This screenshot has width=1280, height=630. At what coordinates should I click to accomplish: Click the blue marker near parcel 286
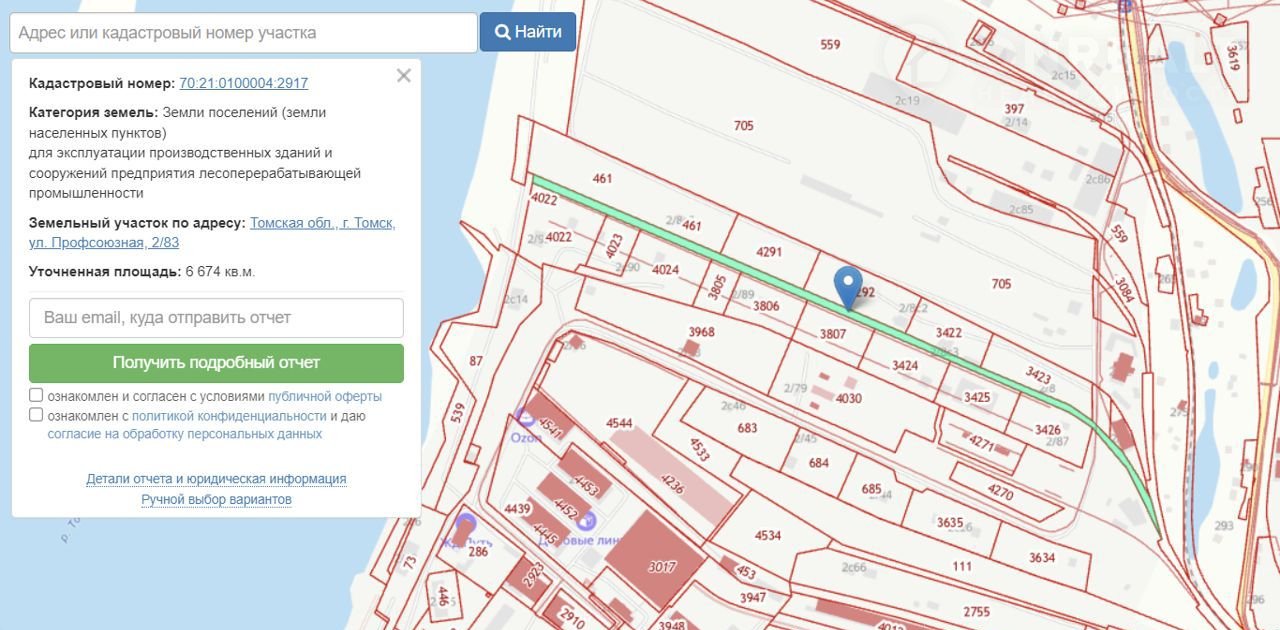pos(465,524)
